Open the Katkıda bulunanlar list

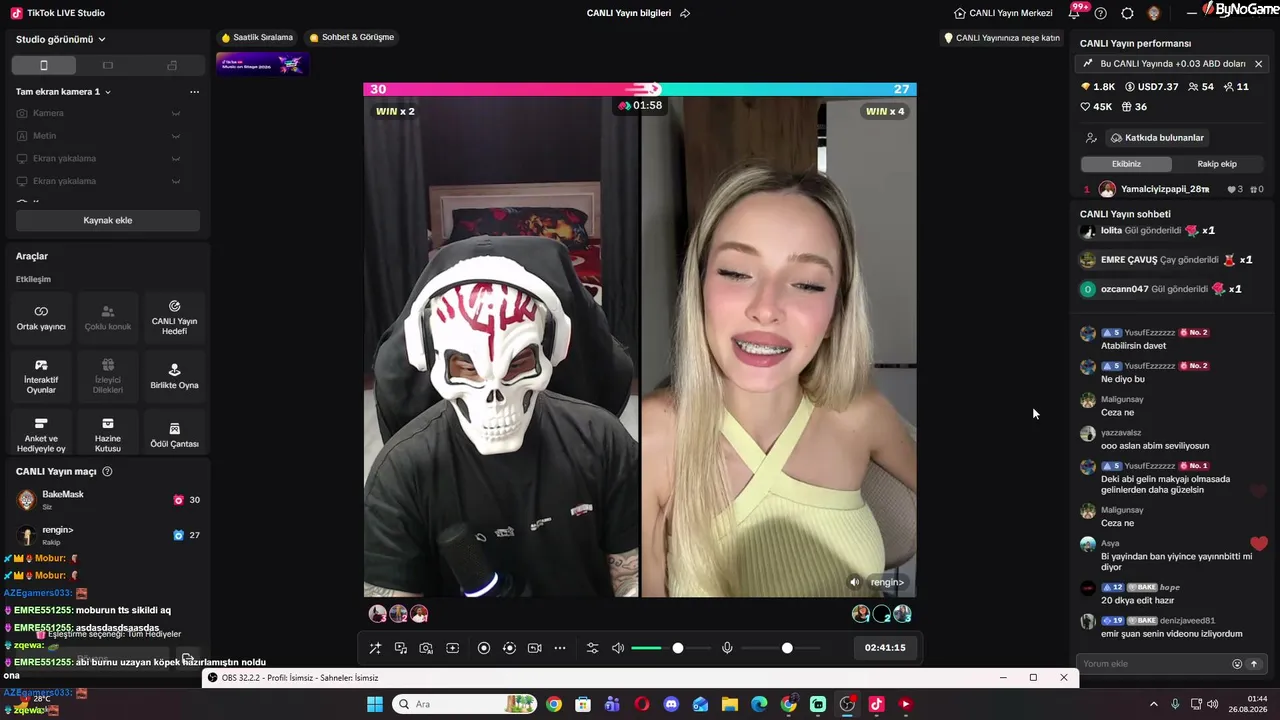tap(1157, 138)
